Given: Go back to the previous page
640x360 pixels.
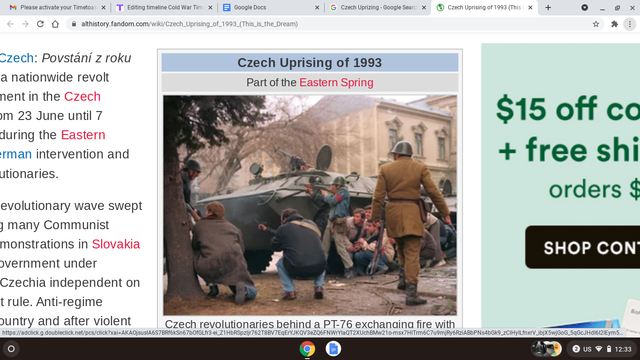Looking at the screenshot, I should [10, 24].
